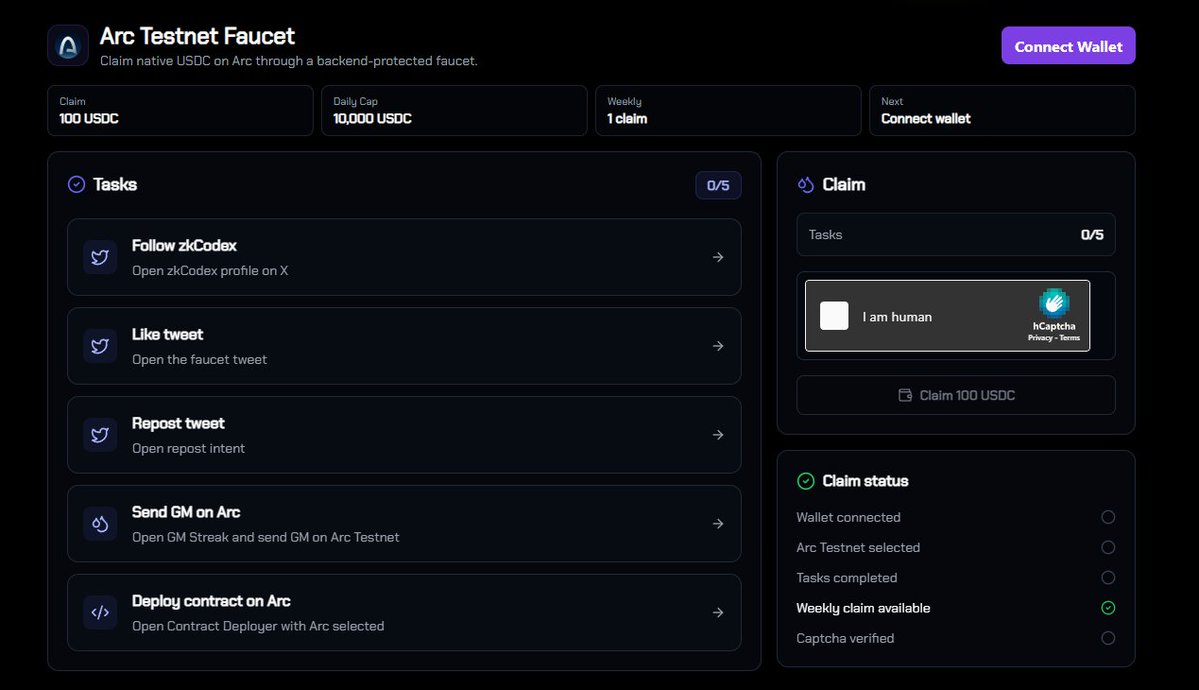Click the wallet icon in Claim 100 USDC button

pyautogui.click(x=905, y=395)
